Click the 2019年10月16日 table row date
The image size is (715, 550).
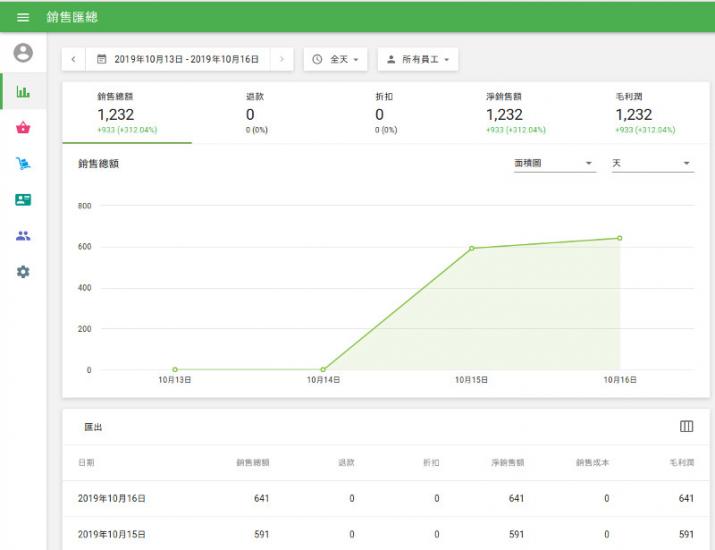(x=112, y=498)
